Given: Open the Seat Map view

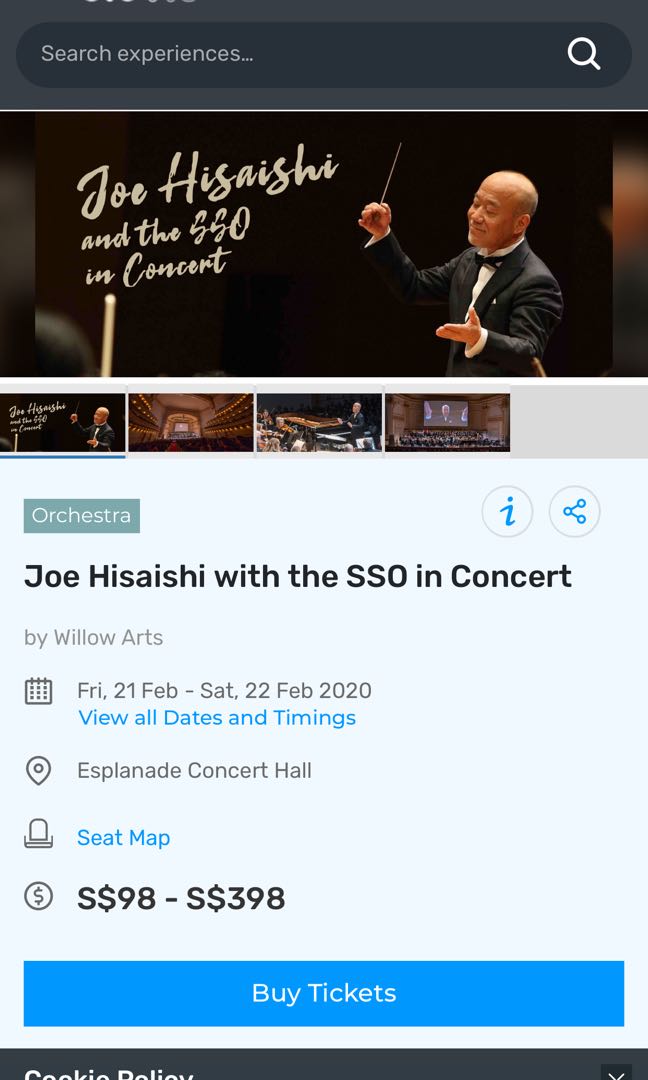Looking at the screenshot, I should [123, 837].
